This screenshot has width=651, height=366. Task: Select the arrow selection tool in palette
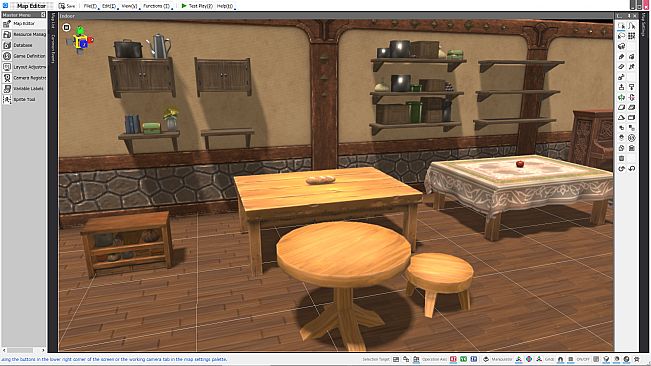[621, 26]
